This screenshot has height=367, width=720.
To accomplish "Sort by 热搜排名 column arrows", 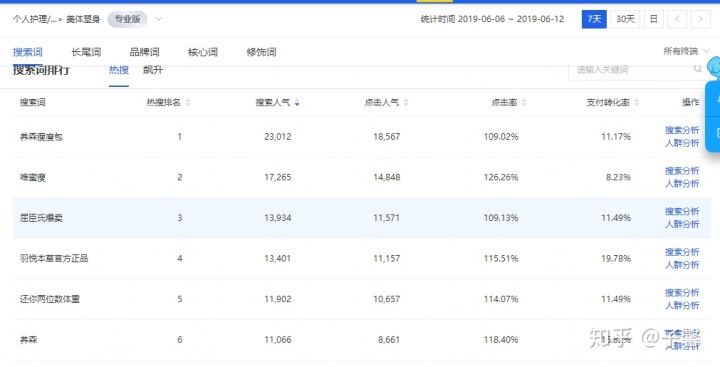I will (188, 102).
